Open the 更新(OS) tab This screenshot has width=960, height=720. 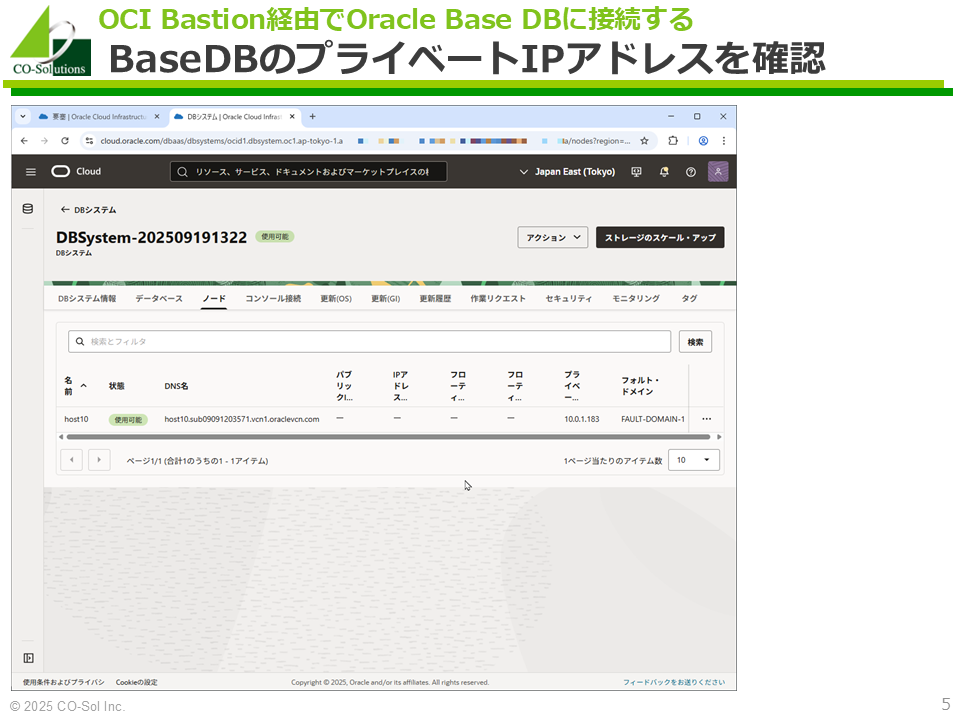pos(336,299)
